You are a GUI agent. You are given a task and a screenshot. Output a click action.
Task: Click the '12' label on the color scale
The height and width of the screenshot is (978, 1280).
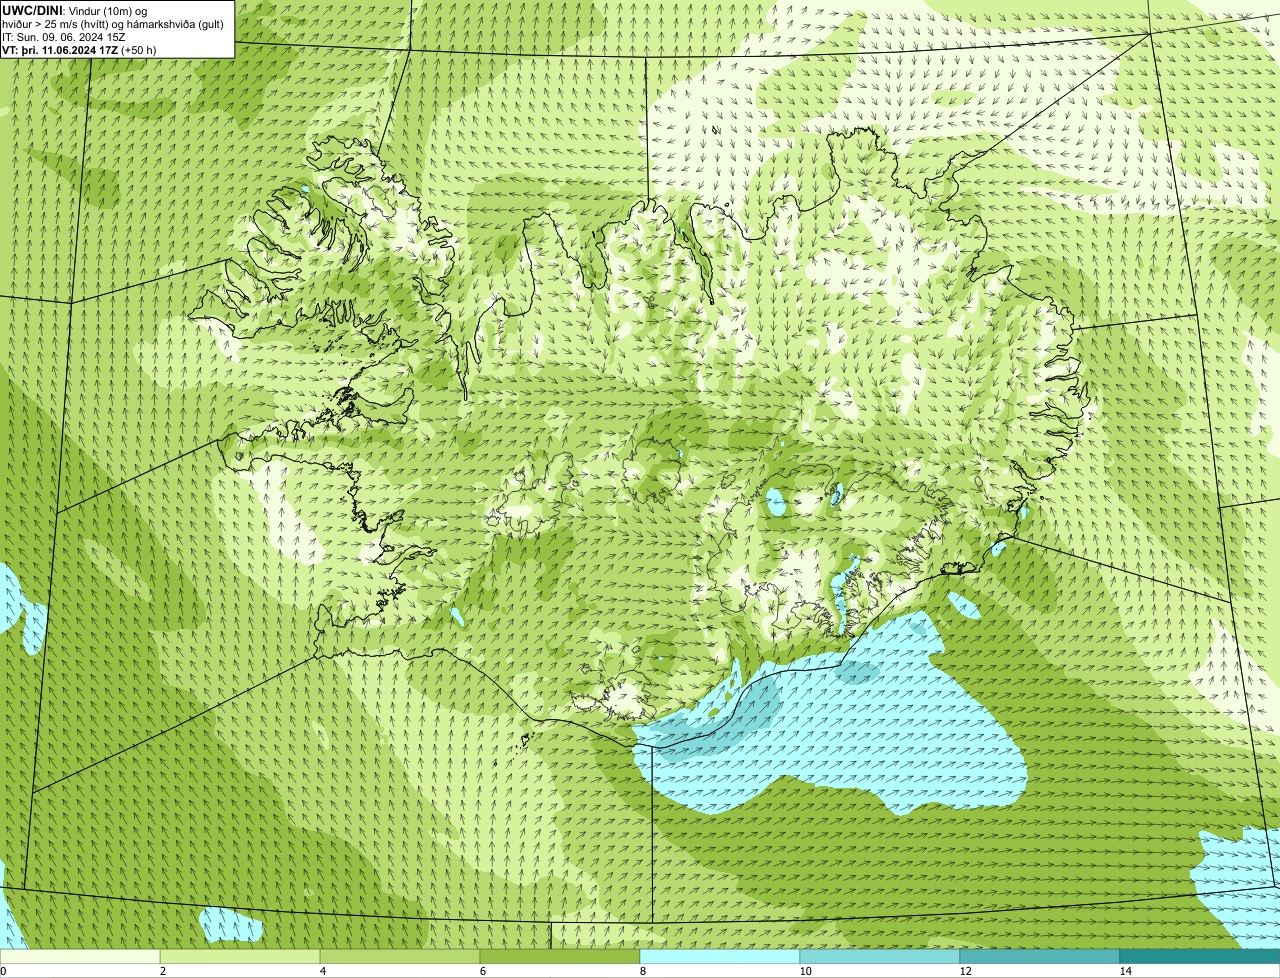pyautogui.click(x=965, y=971)
